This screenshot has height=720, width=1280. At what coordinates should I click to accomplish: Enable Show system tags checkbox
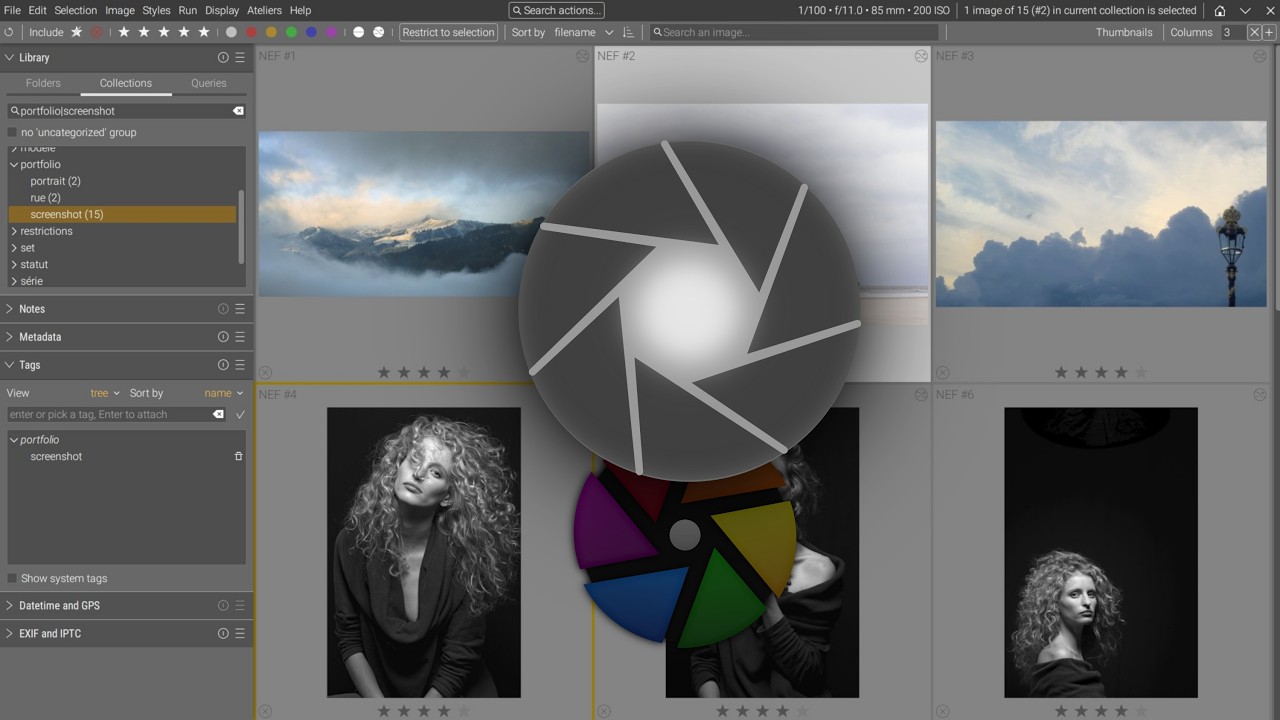[x=12, y=578]
